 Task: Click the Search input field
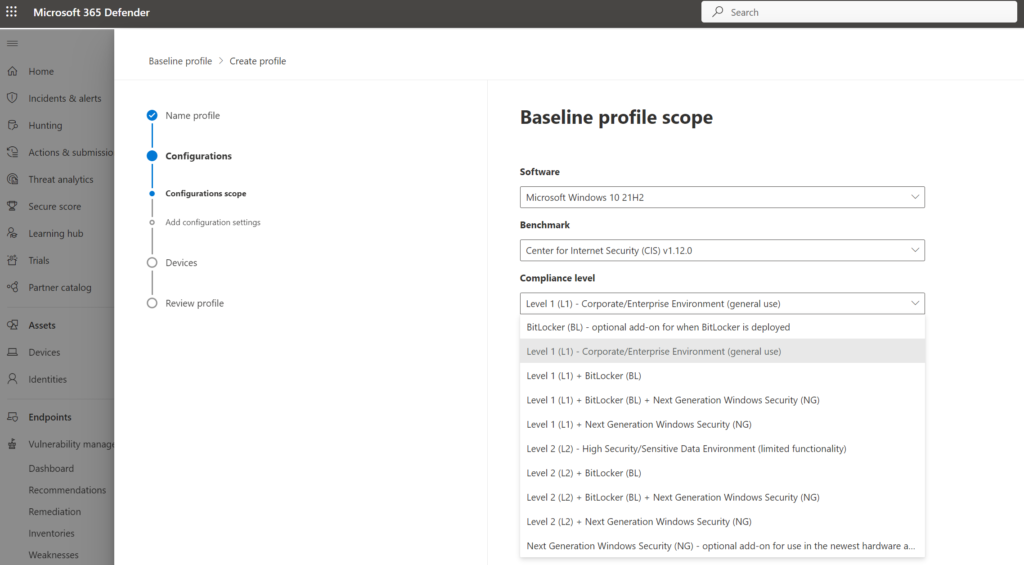coord(859,12)
